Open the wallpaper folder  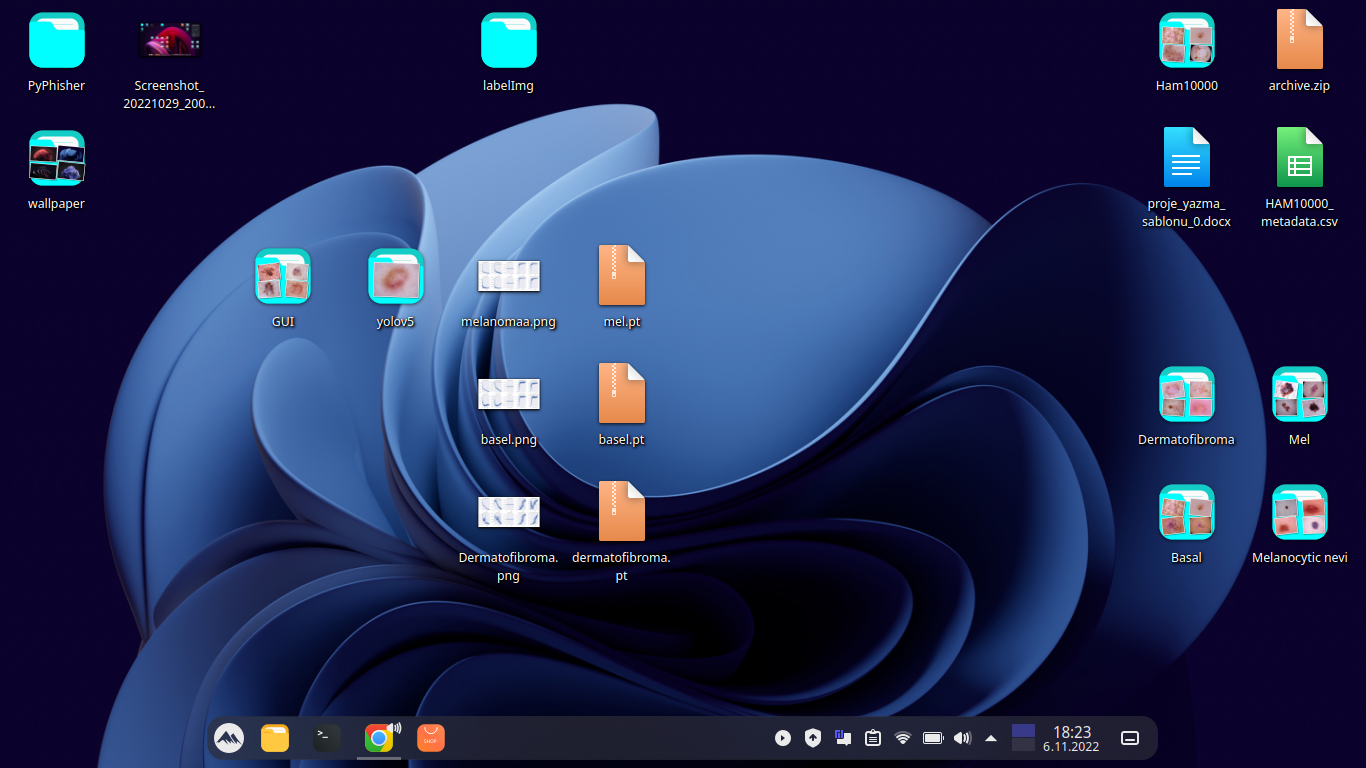pos(57,158)
